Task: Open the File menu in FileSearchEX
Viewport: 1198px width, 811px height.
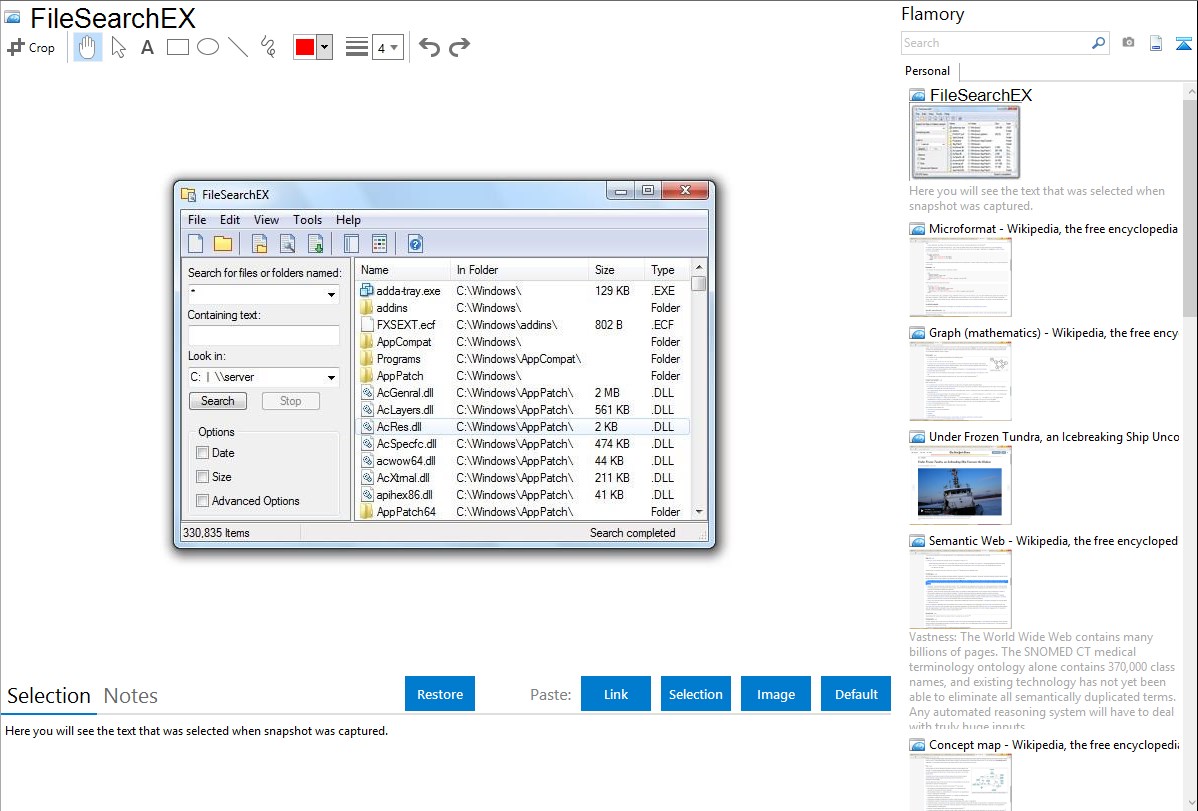Action: click(x=197, y=219)
